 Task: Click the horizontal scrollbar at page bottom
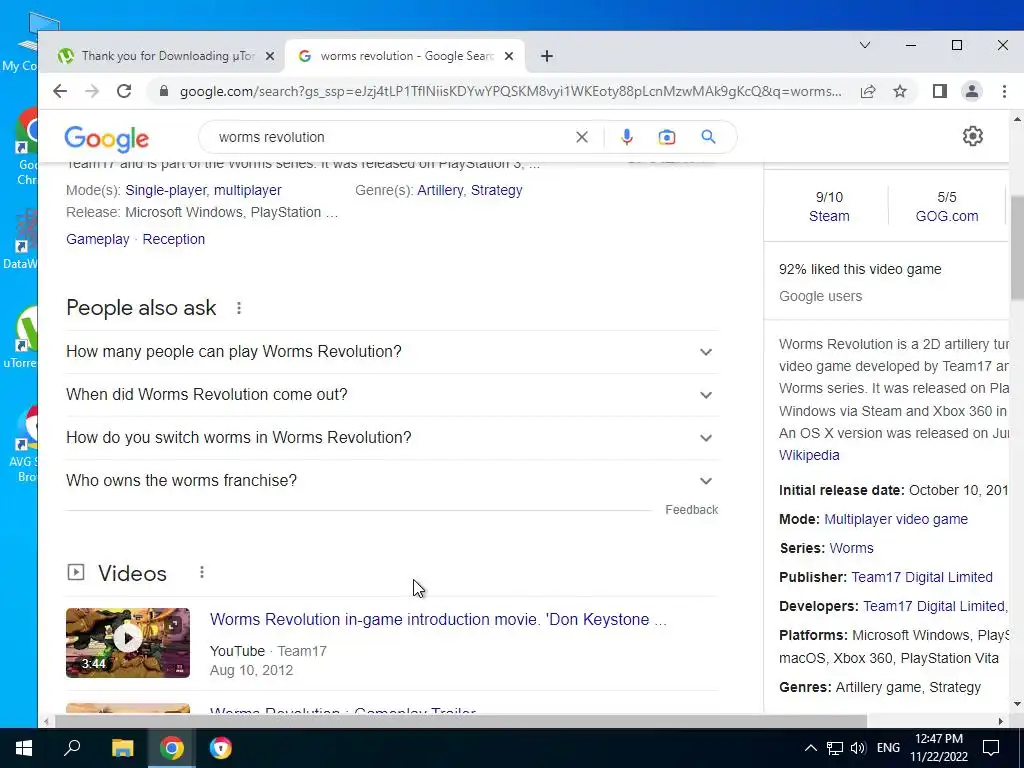click(461, 721)
